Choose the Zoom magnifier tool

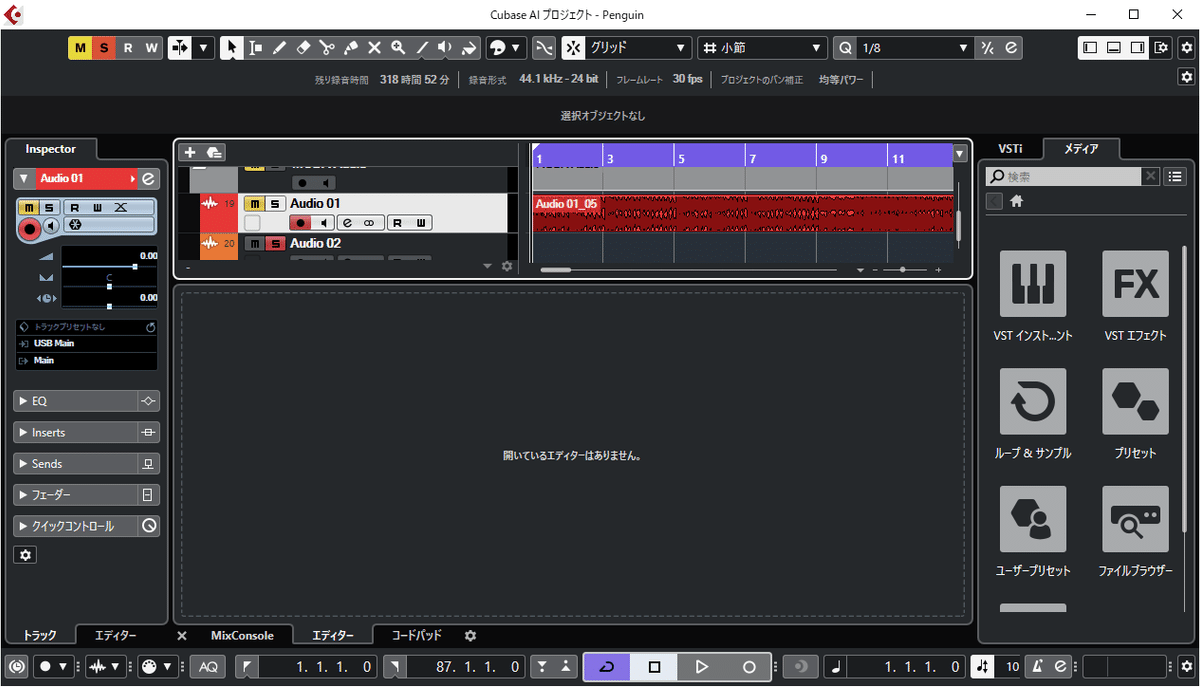click(398, 47)
